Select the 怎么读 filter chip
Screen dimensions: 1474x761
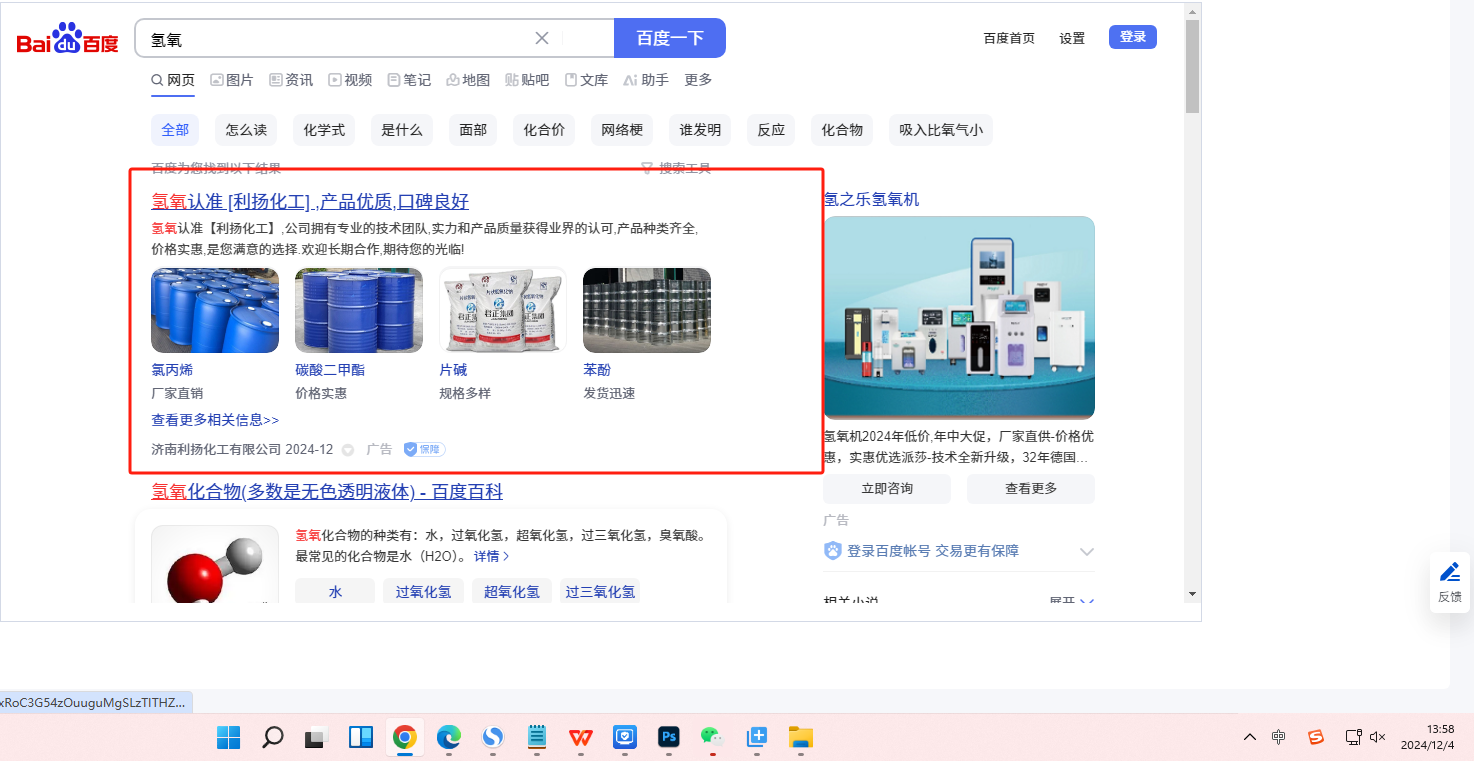coord(246,130)
